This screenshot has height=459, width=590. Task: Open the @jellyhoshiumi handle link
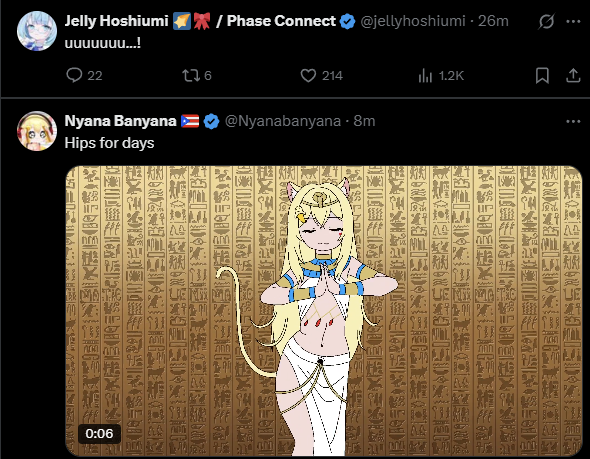click(413, 21)
